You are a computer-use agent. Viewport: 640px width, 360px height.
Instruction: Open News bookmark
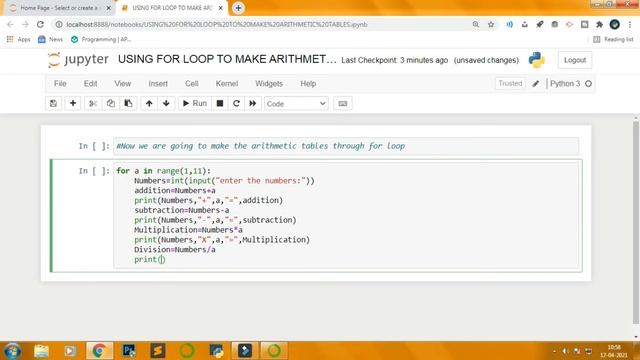[50, 40]
